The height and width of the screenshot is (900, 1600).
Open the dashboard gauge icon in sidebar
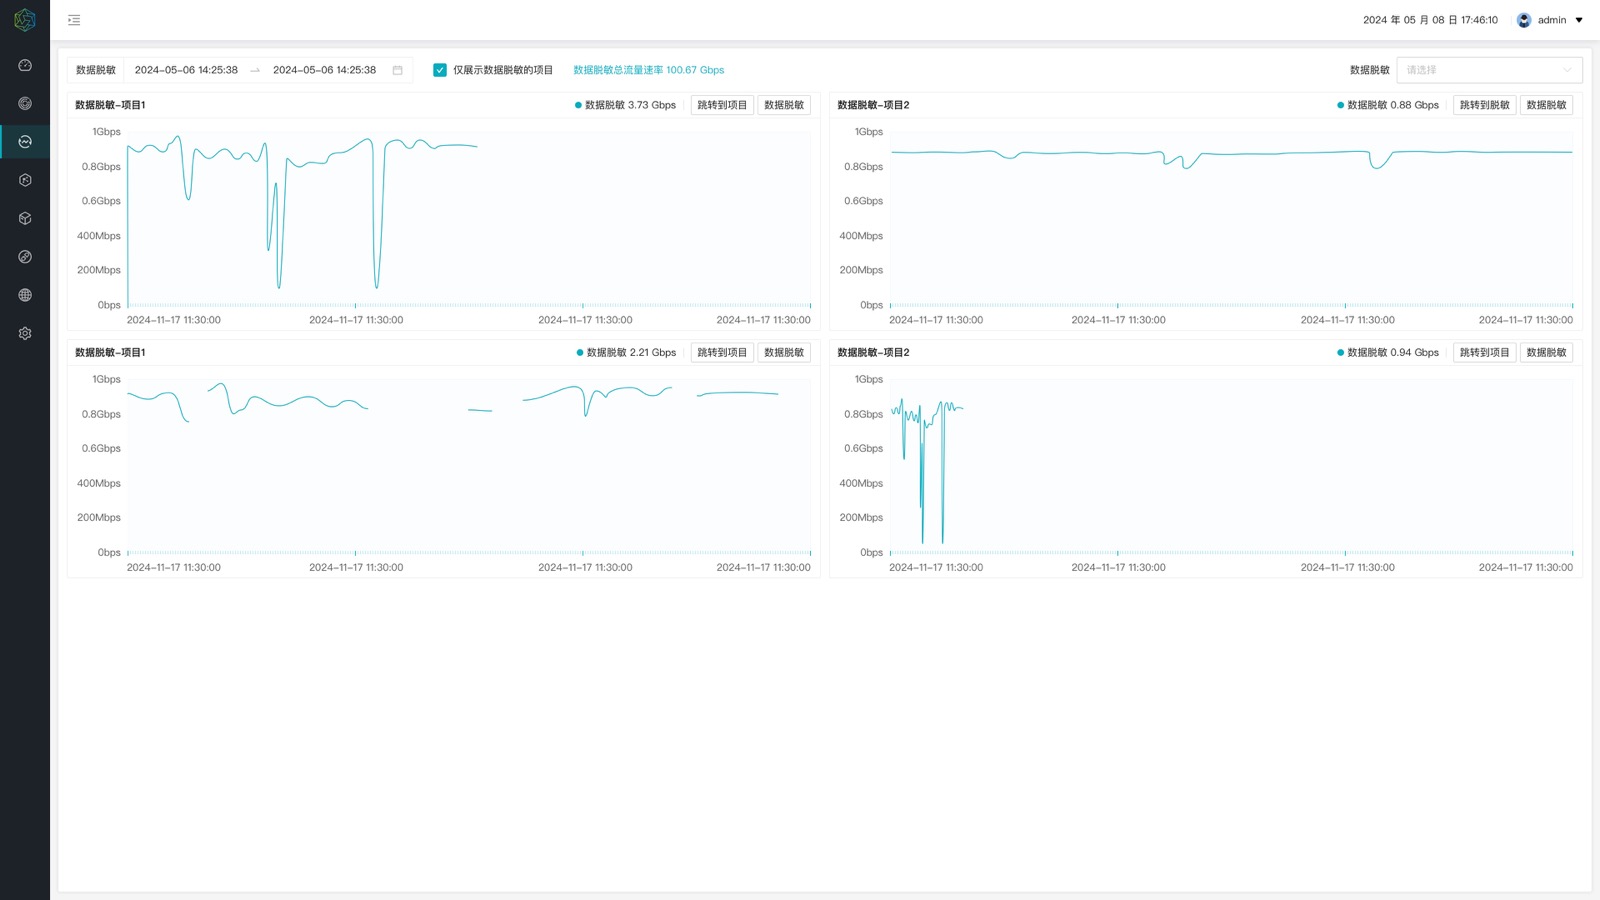click(25, 65)
